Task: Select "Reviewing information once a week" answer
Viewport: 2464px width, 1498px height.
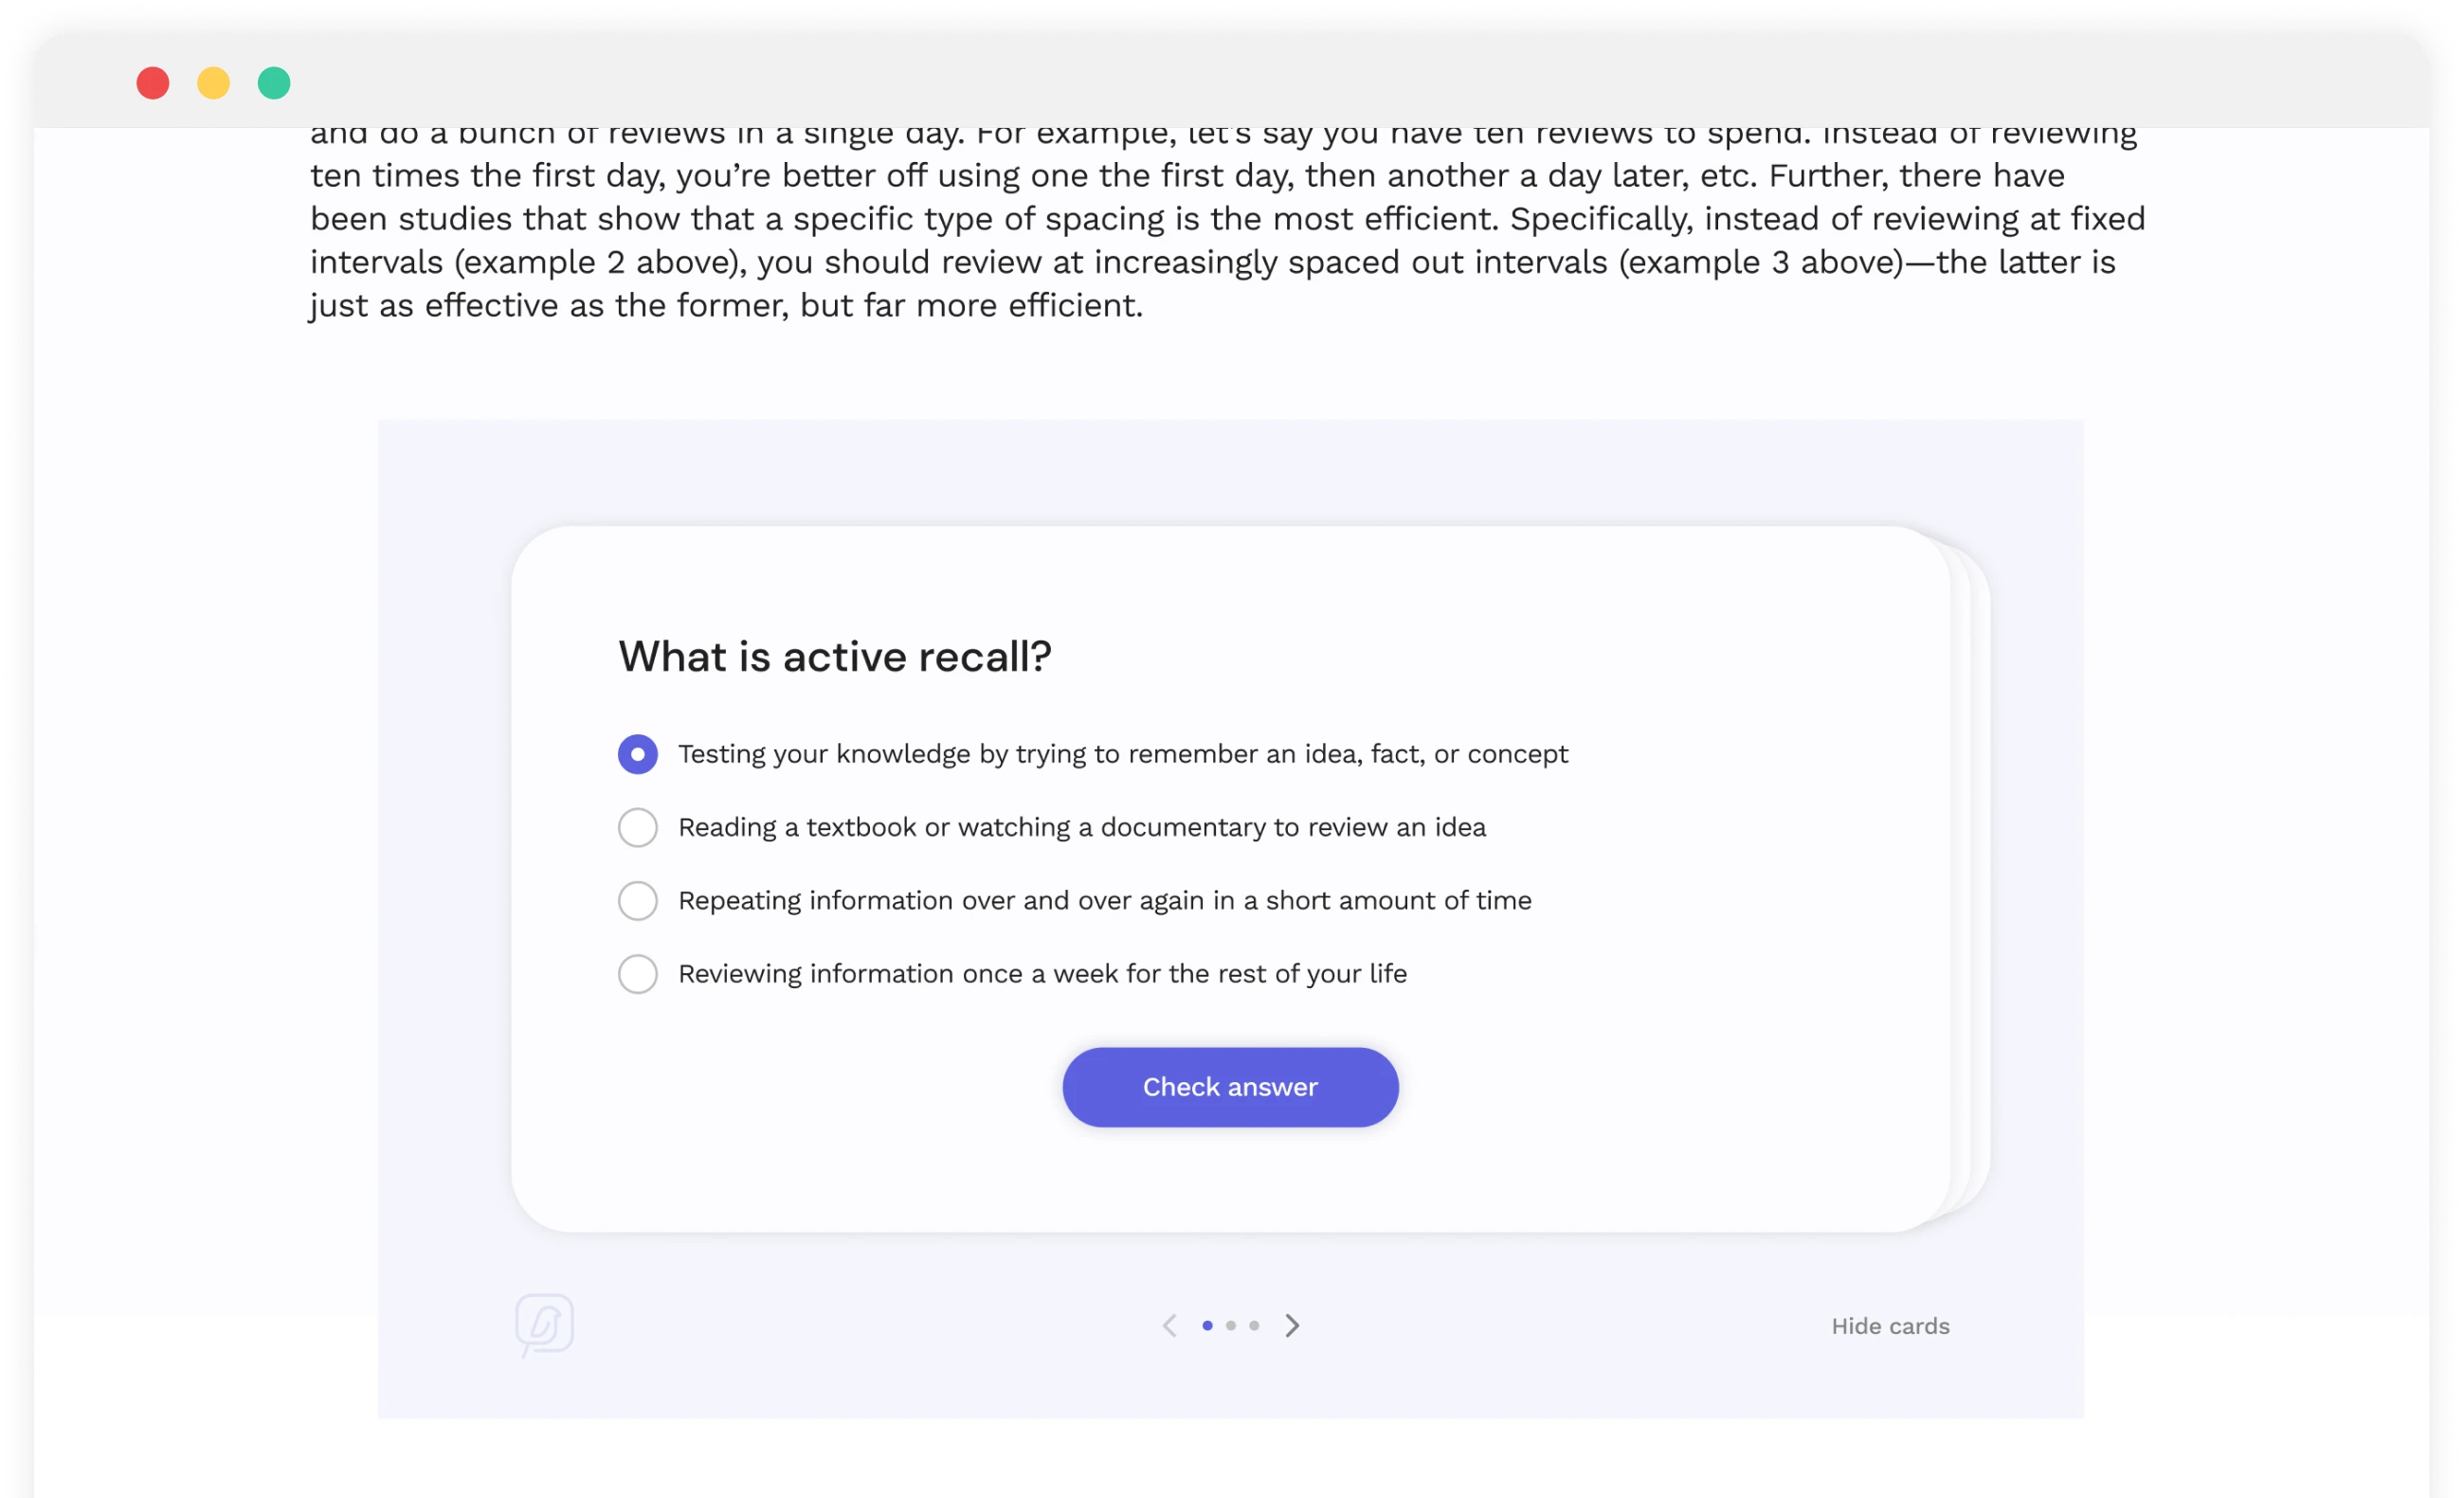Action: (x=638, y=973)
